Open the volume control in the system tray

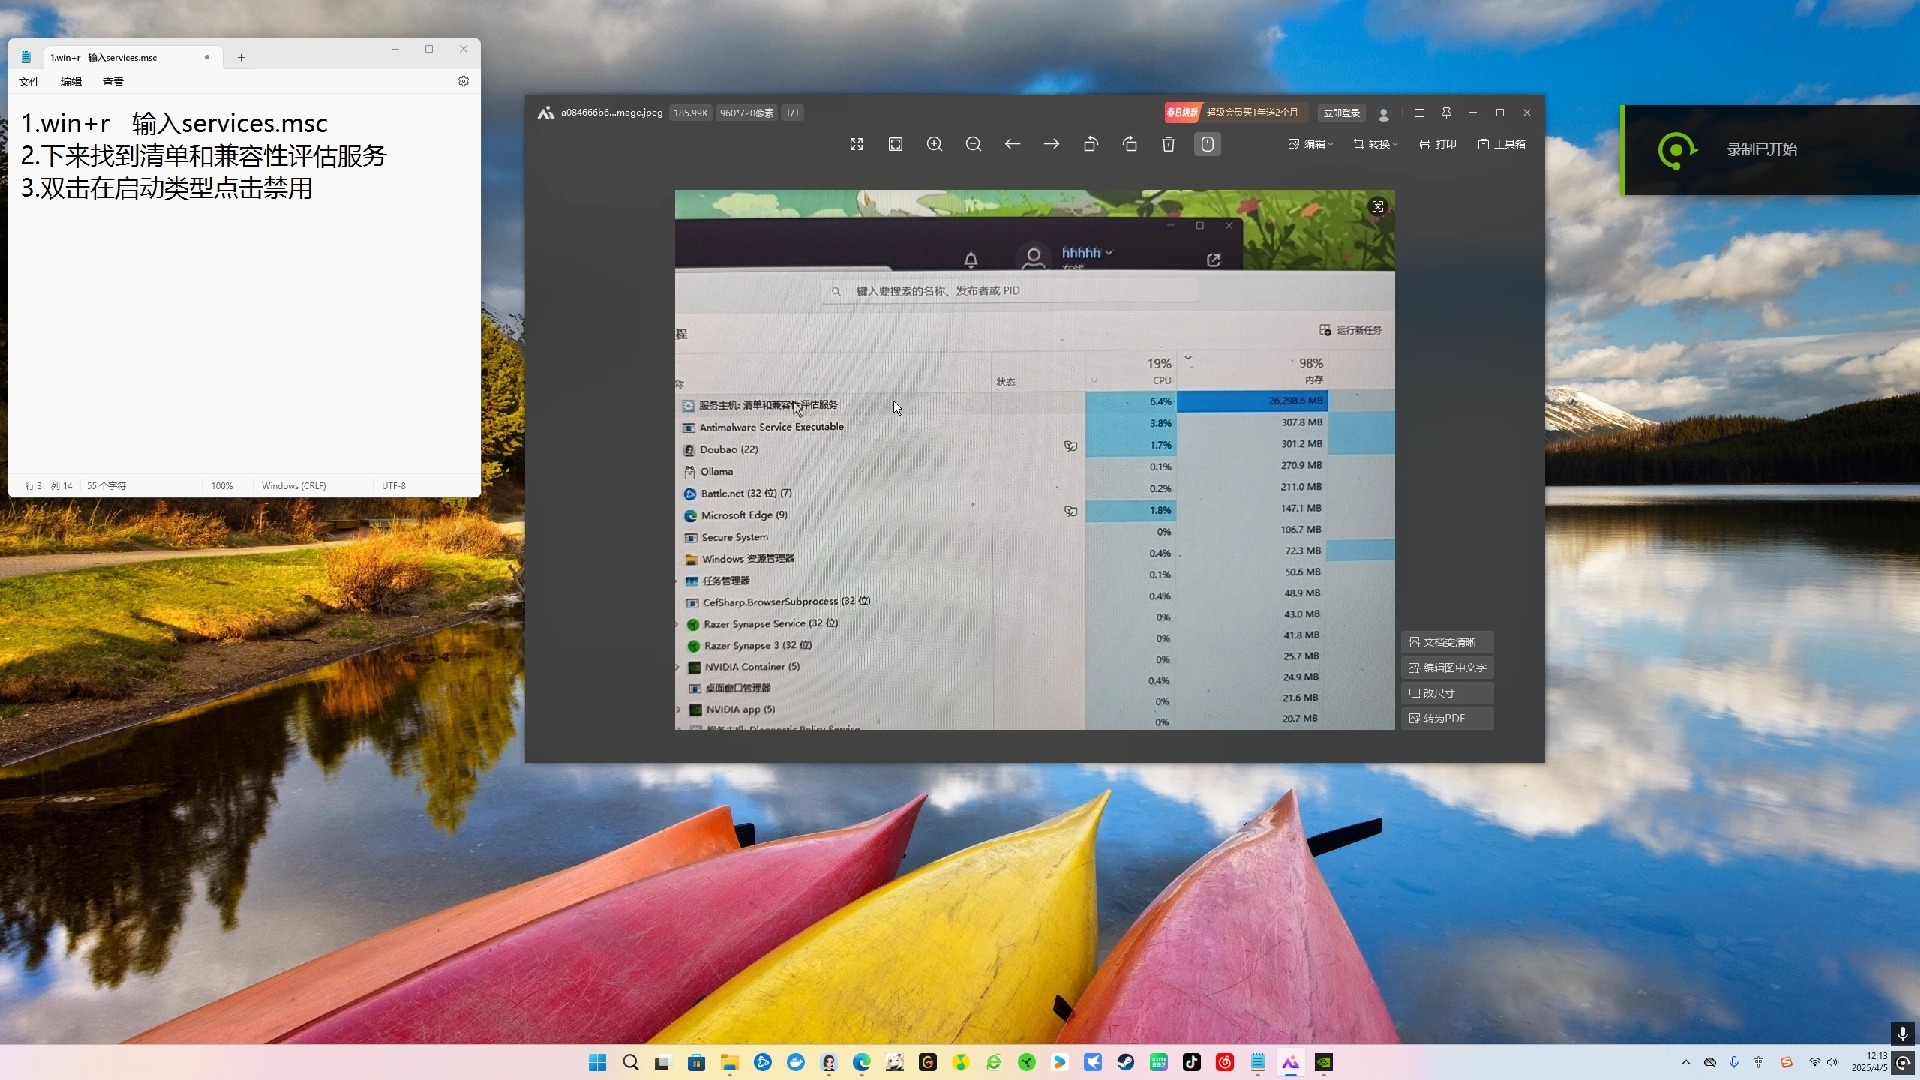[1832, 1062]
